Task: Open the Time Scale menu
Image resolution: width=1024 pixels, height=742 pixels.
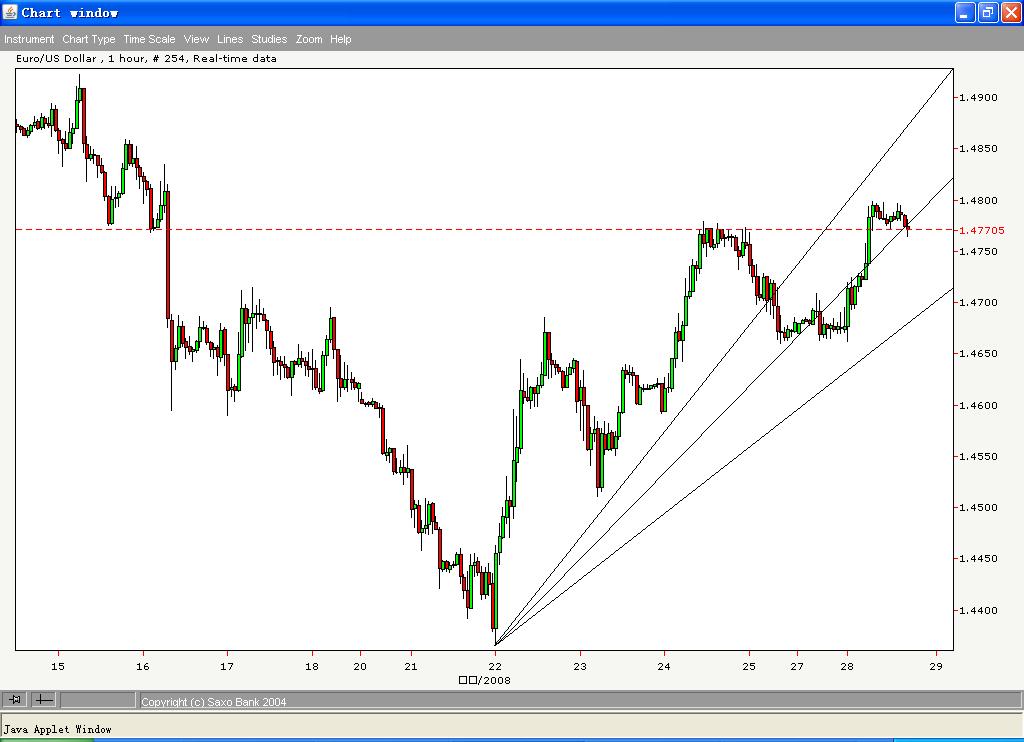Action: click(149, 39)
